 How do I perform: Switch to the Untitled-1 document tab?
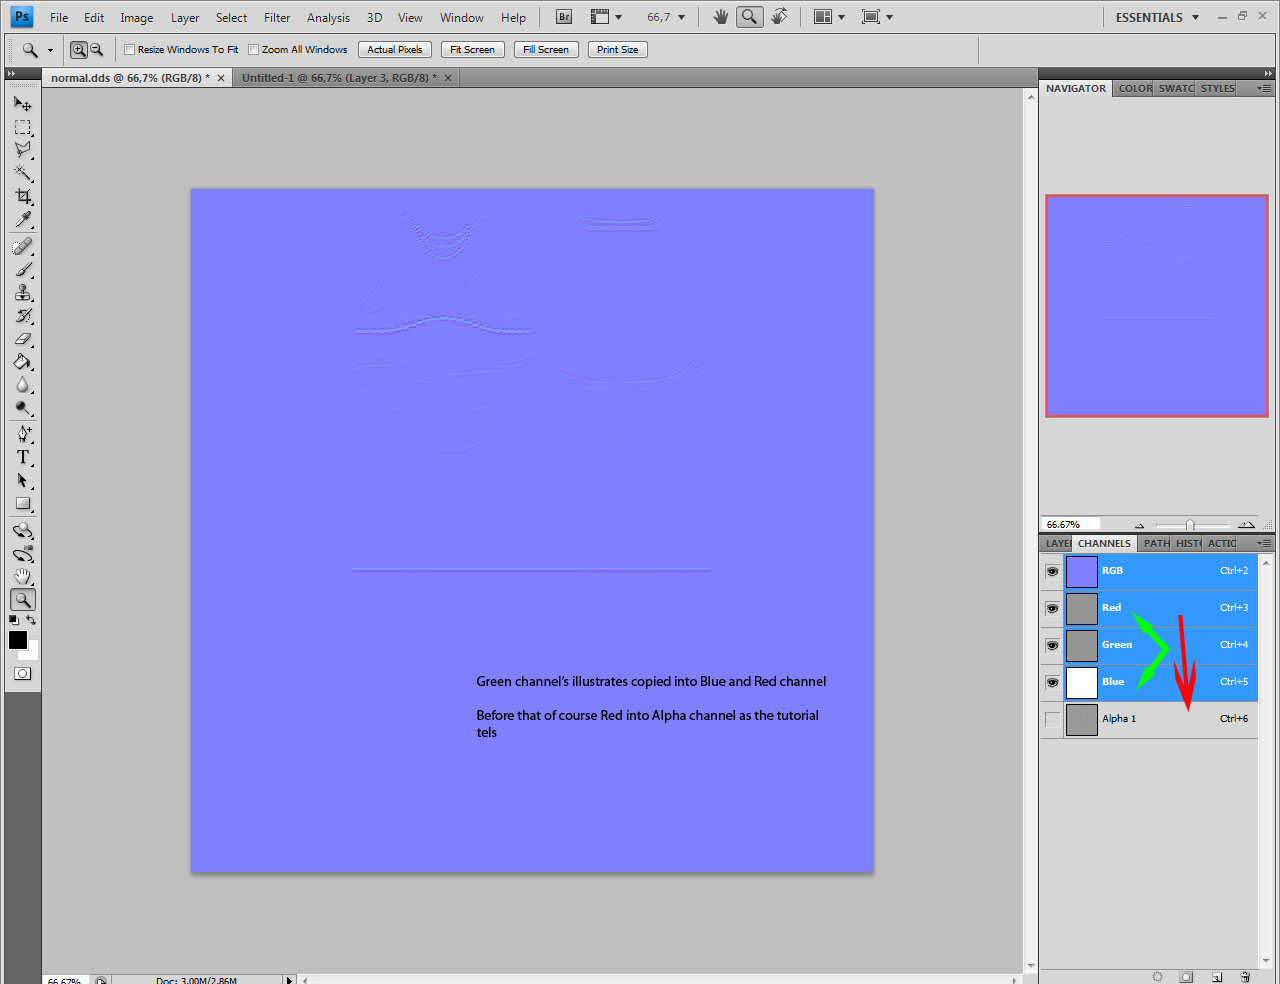pyautogui.click(x=338, y=78)
